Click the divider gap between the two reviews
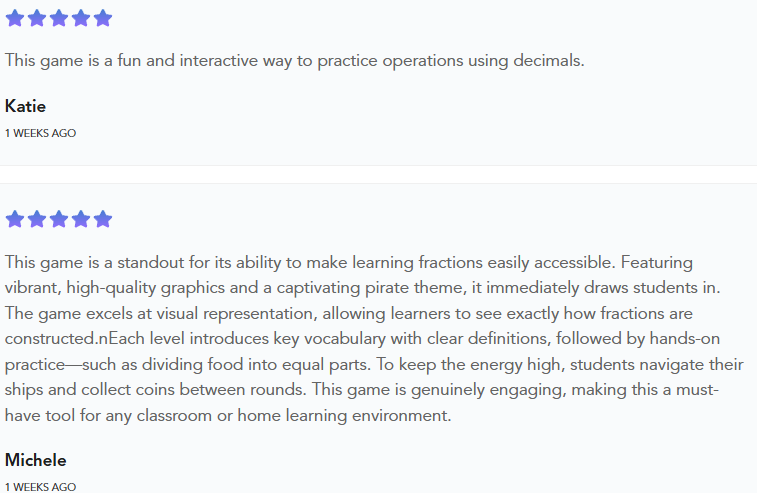This screenshot has width=757, height=493. point(378,174)
